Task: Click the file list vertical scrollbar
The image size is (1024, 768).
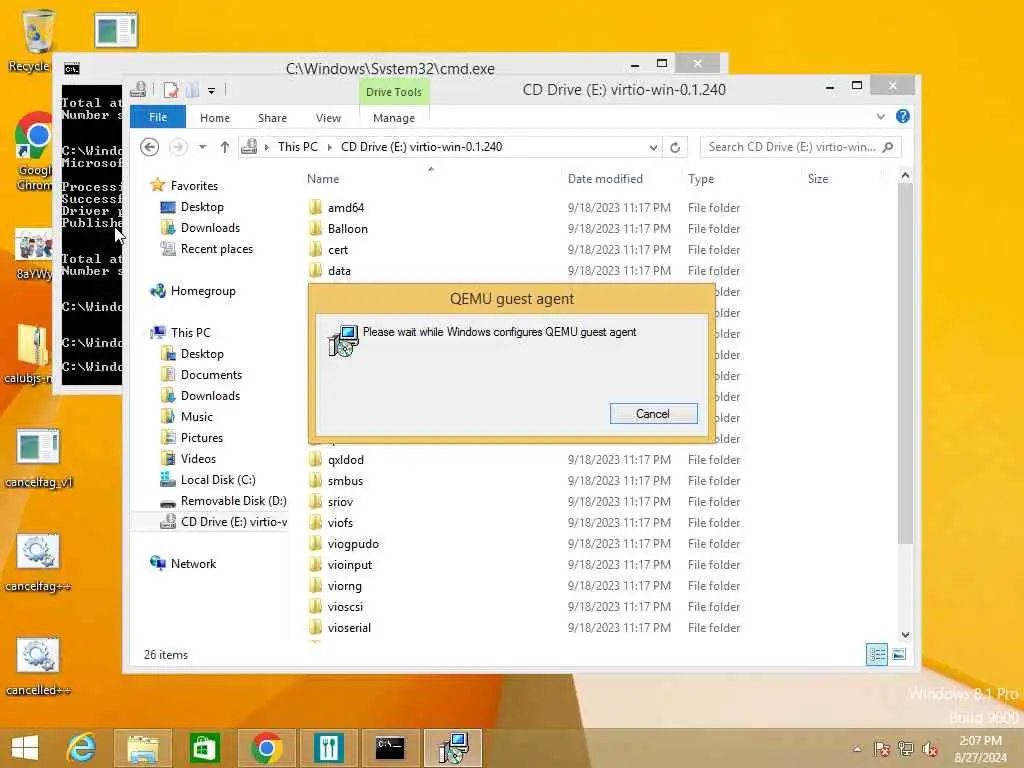Action: coord(905,362)
